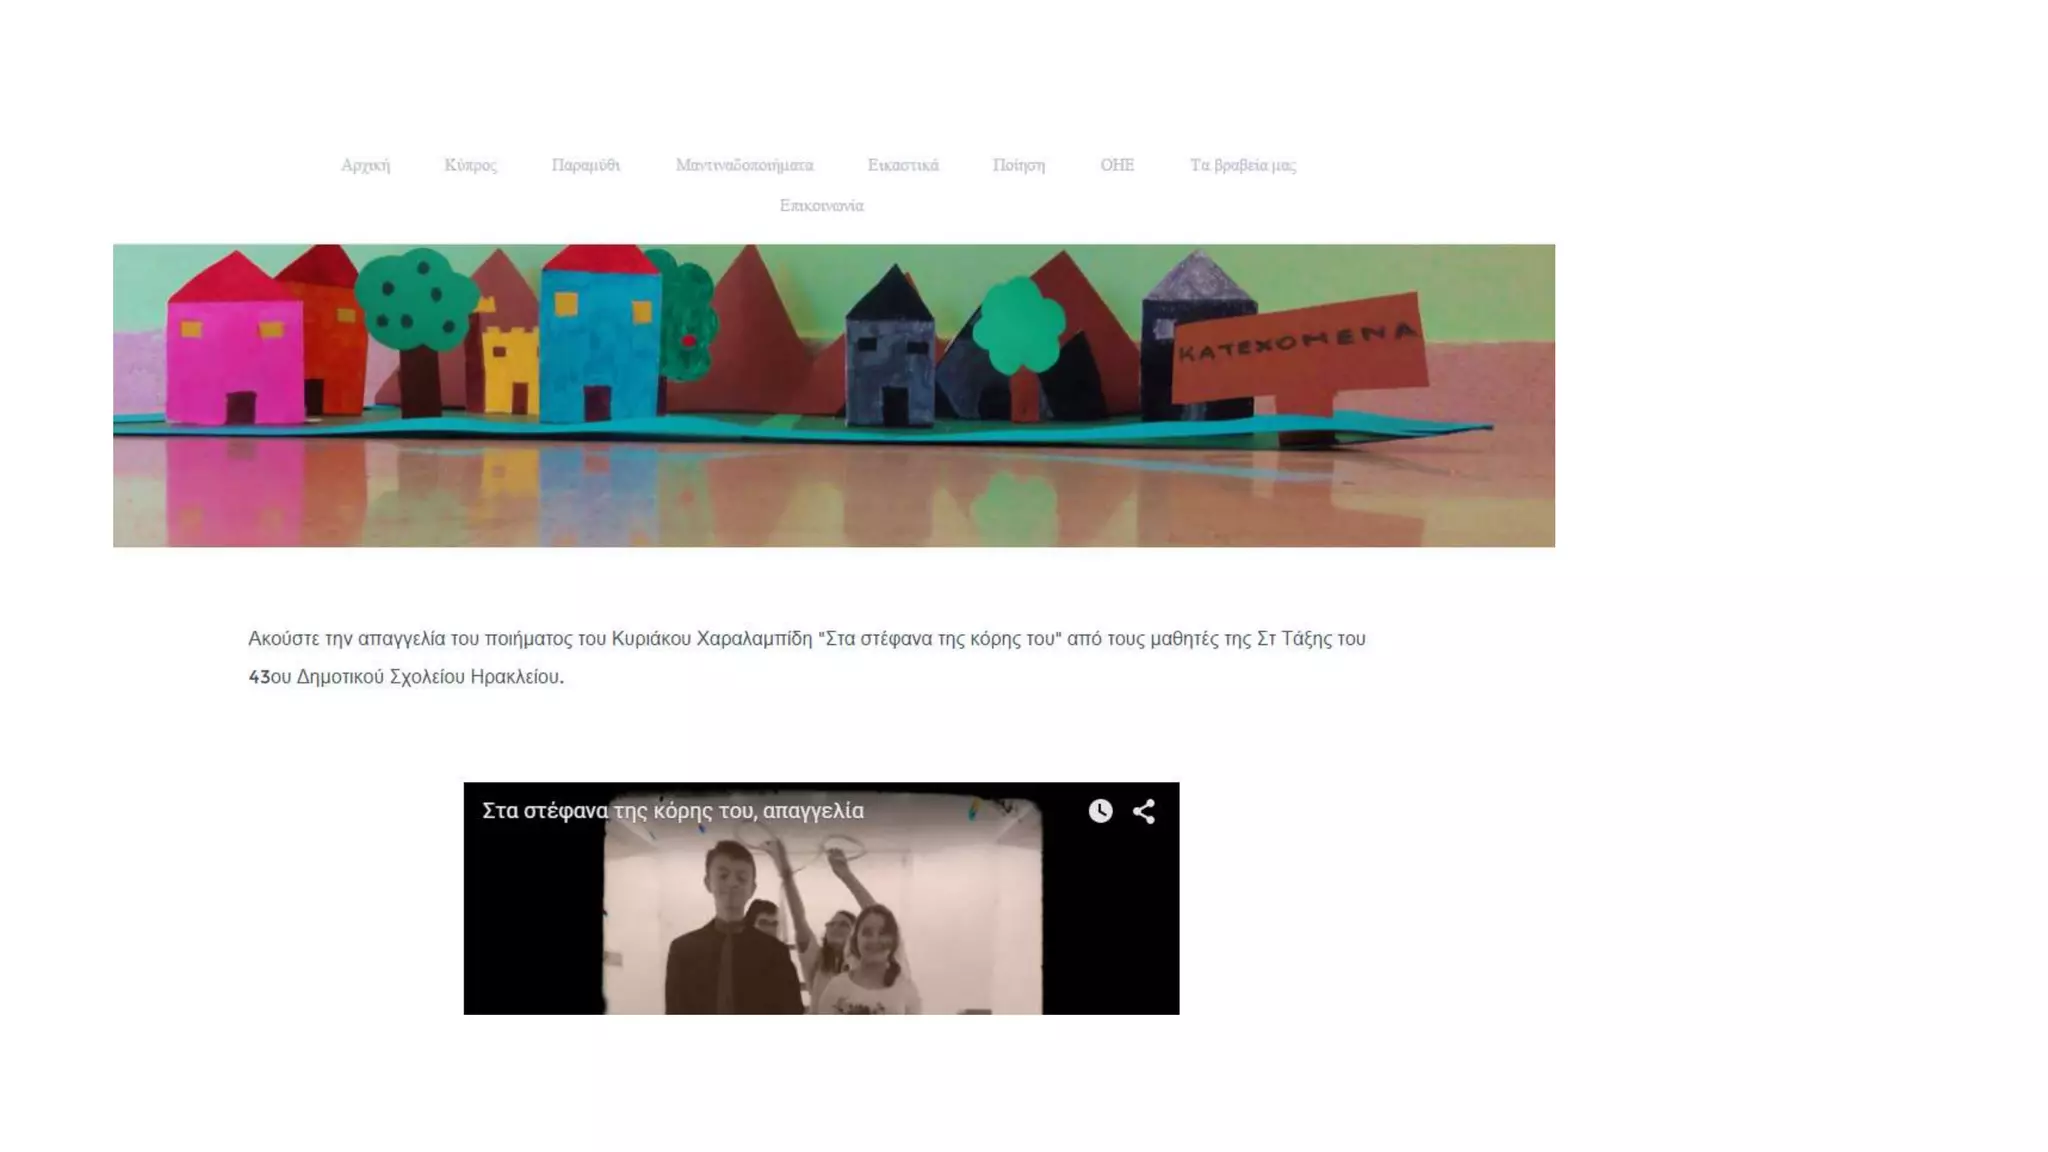The image size is (2048, 1152).
Task: Click the Watch later clock icon
Action: point(1100,811)
